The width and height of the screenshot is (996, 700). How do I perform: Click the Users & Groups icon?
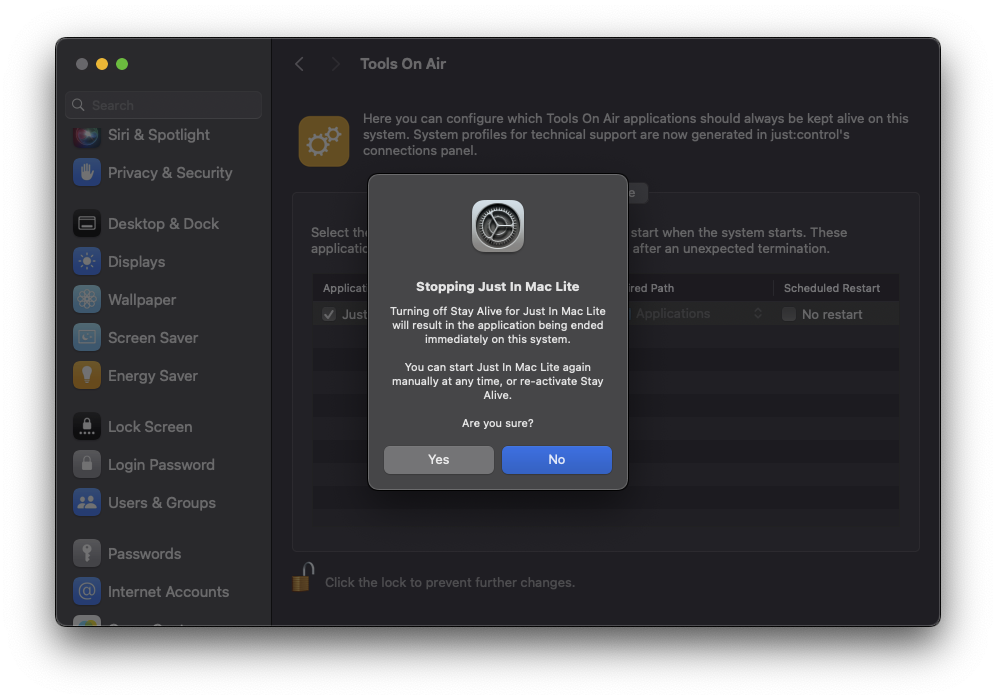(x=87, y=503)
